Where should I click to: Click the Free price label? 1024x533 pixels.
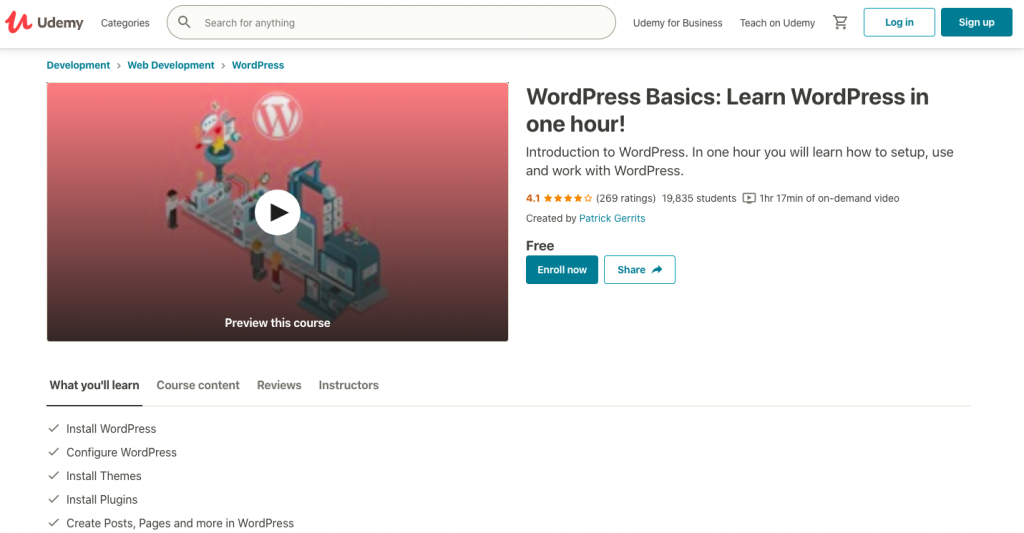point(540,246)
